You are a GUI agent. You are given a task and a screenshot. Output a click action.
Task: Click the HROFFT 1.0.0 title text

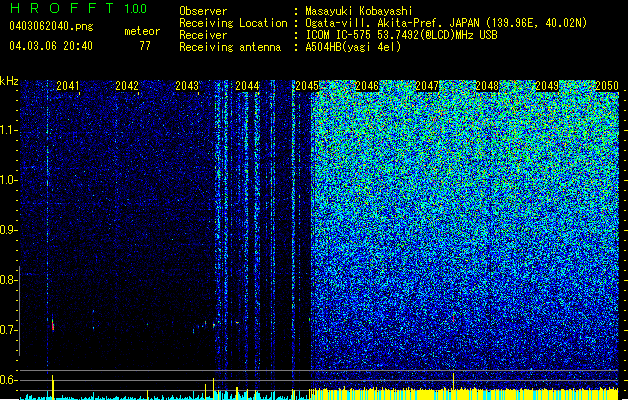(x=79, y=8)
